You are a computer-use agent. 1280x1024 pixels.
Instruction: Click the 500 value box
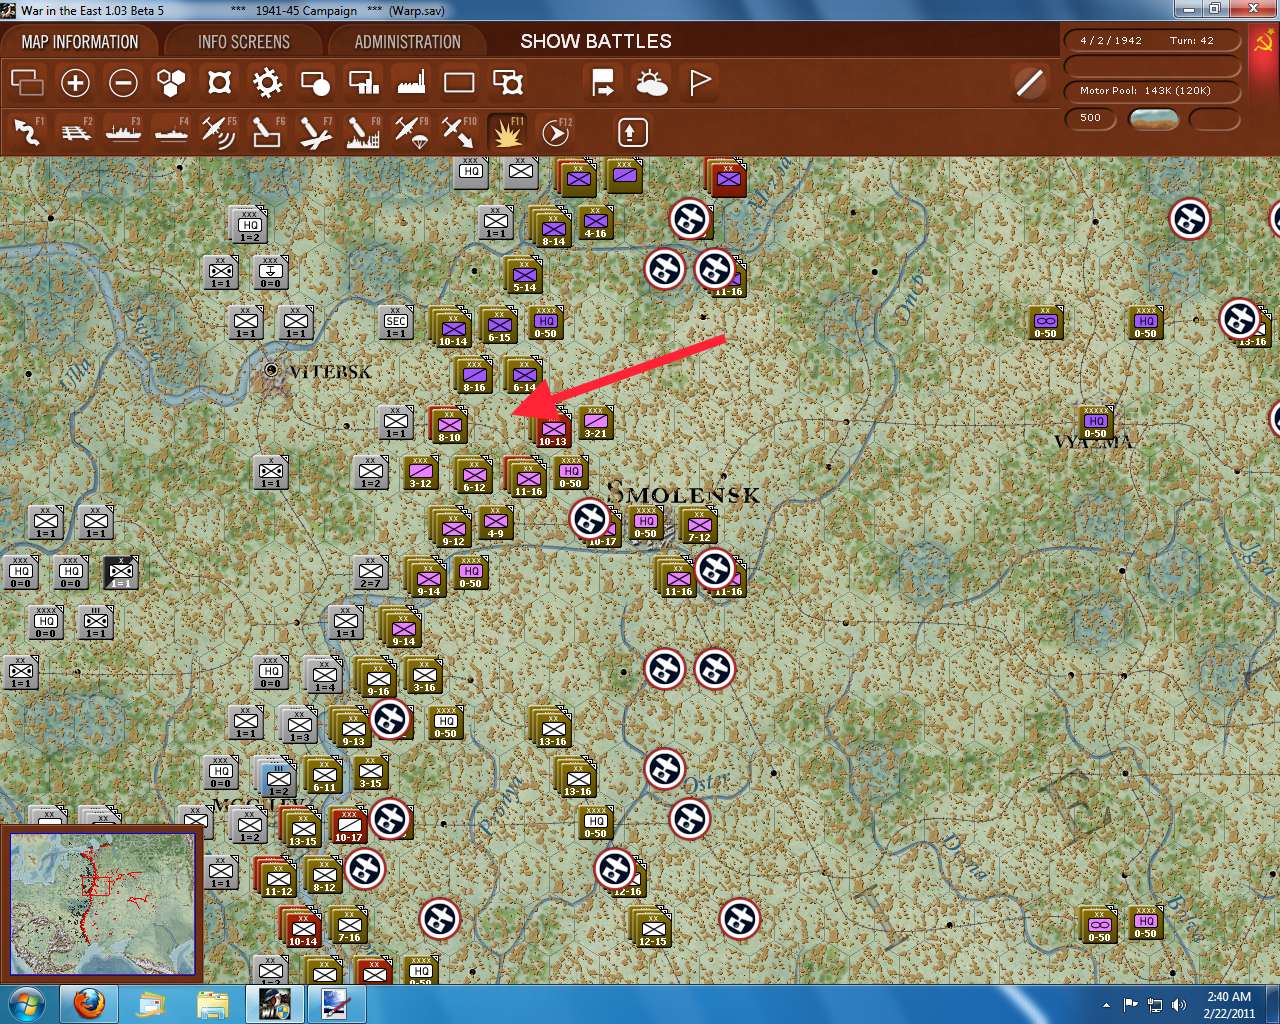point(1091,118)
